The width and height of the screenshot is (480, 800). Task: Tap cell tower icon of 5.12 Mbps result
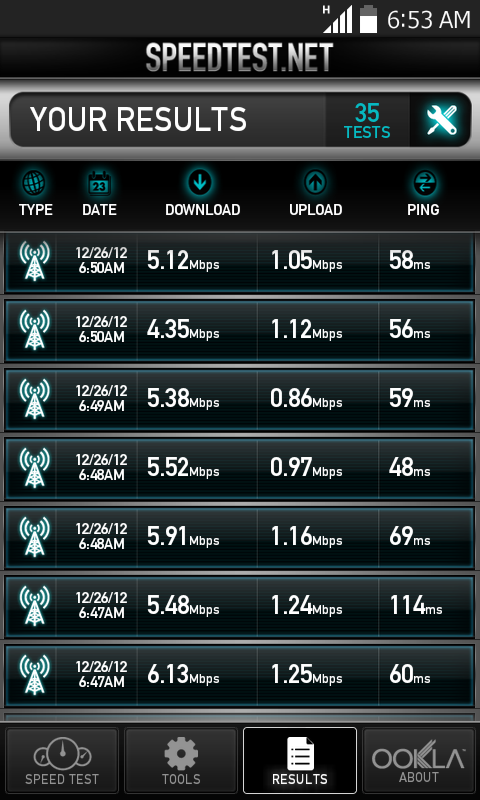35,261
